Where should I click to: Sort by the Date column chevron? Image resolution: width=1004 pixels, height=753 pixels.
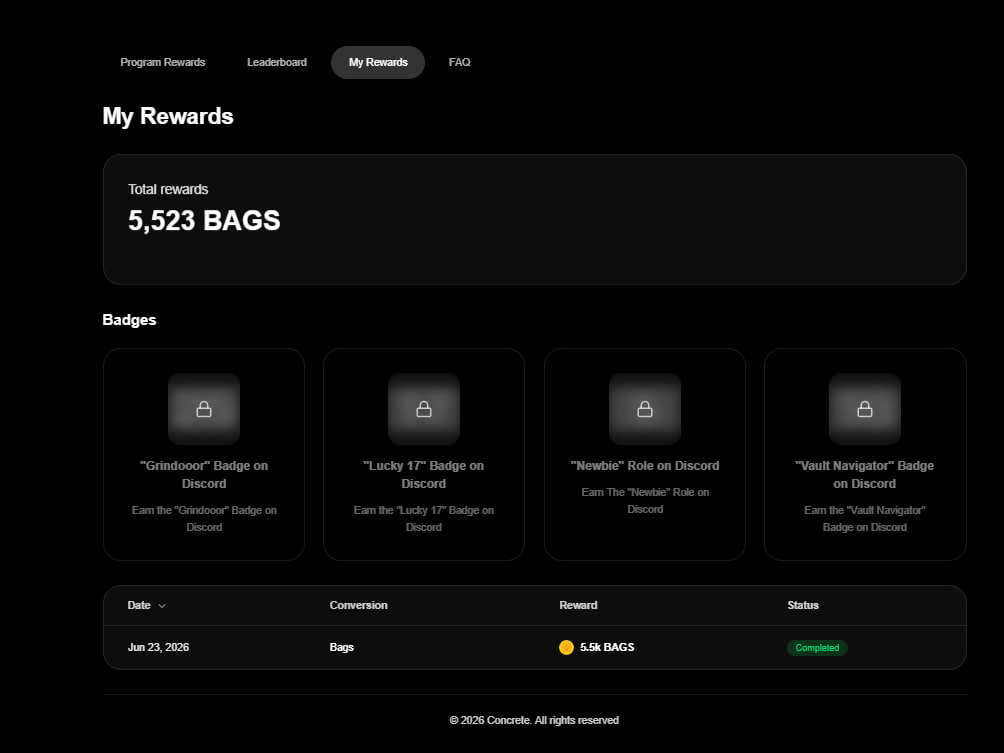(x=162, y=606)
